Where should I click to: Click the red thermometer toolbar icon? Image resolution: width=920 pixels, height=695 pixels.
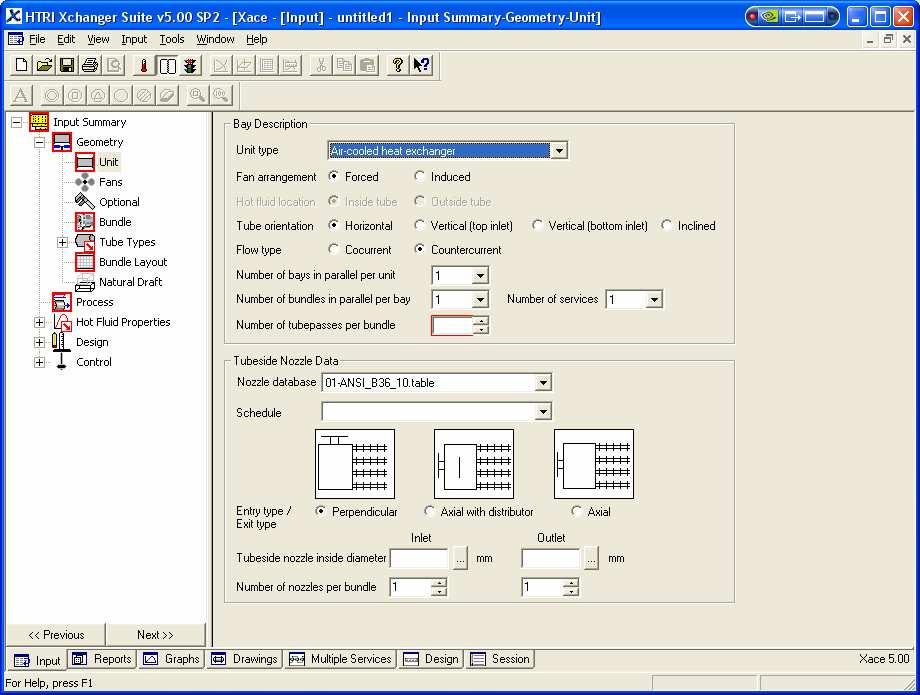pyautogui.click(x=143, y=65)
